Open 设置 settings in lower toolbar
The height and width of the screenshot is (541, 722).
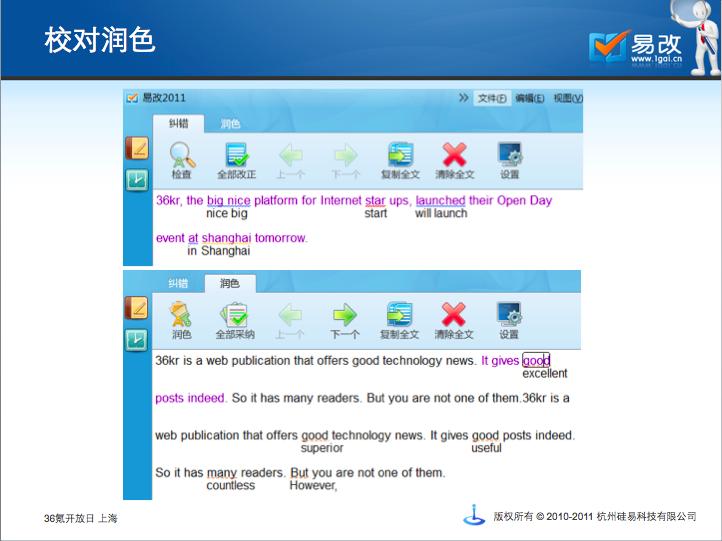[509, 314]
